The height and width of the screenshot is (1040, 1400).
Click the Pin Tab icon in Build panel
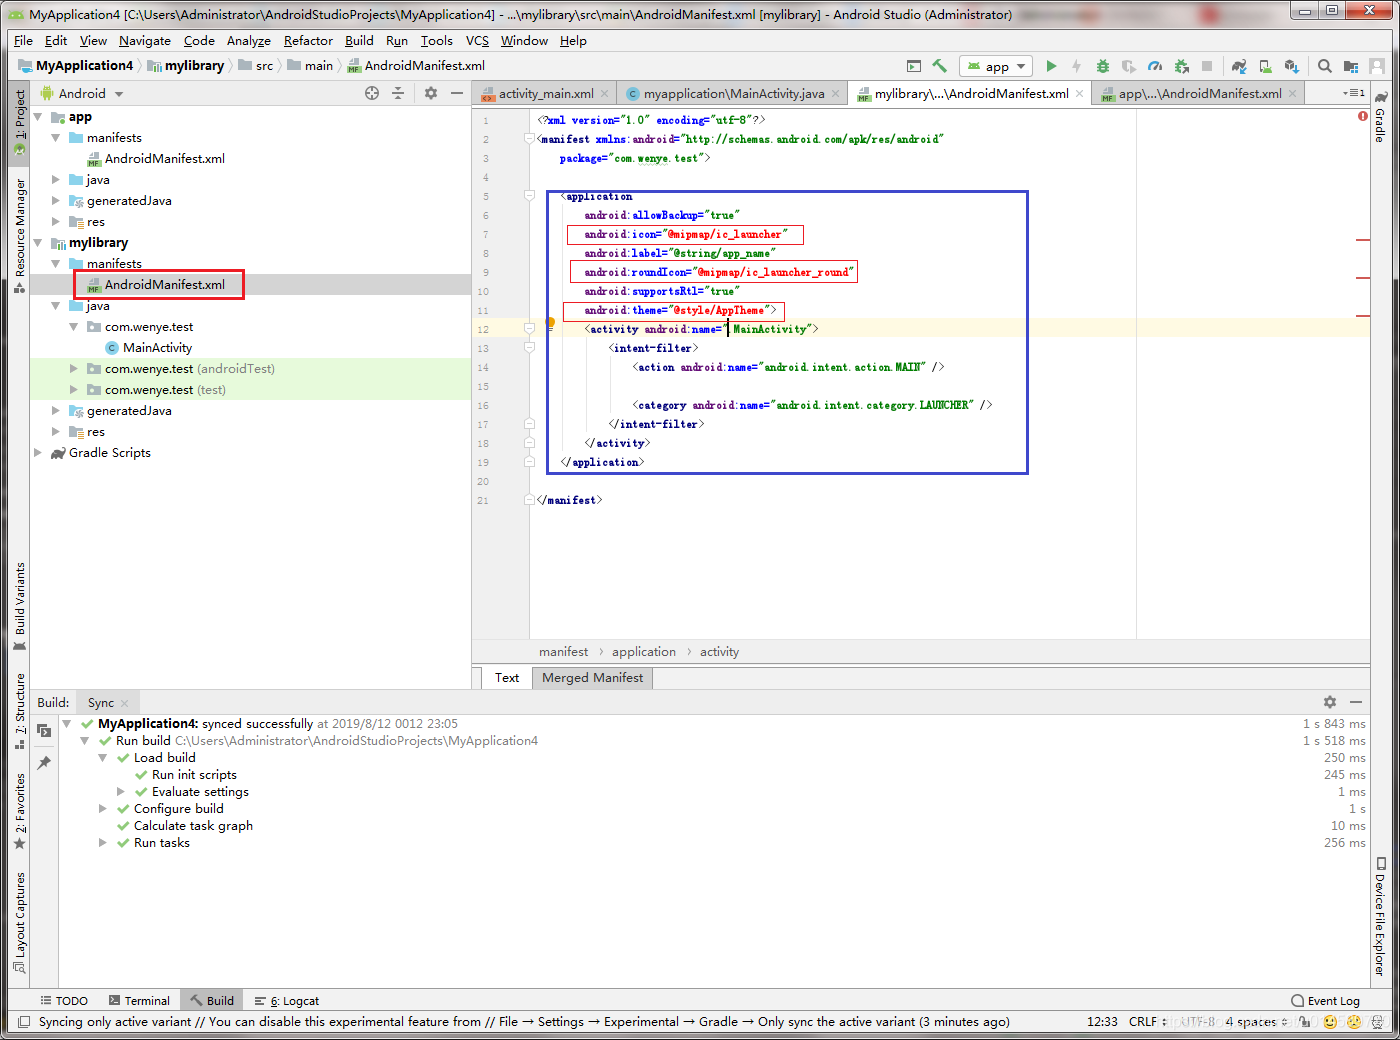(44, 762)
